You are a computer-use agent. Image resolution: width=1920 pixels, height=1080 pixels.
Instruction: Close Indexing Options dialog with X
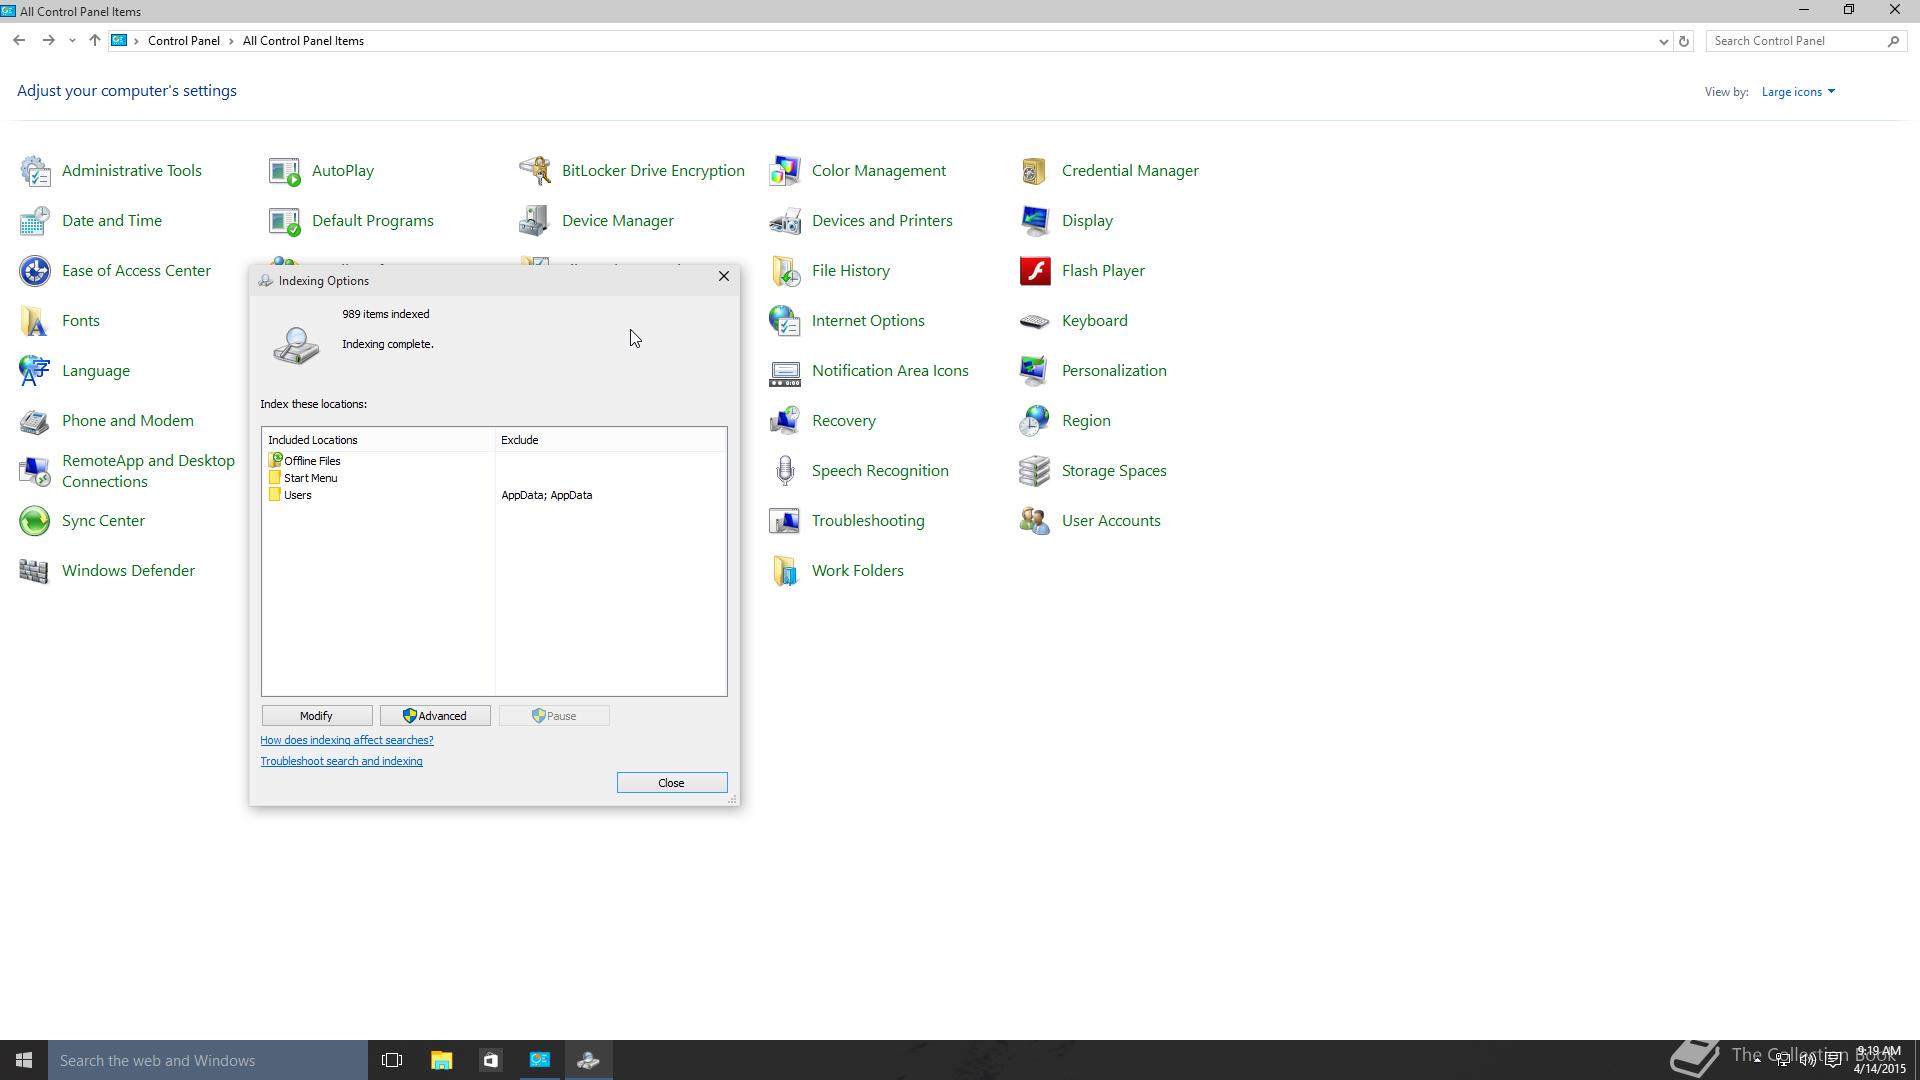point(724,277)
